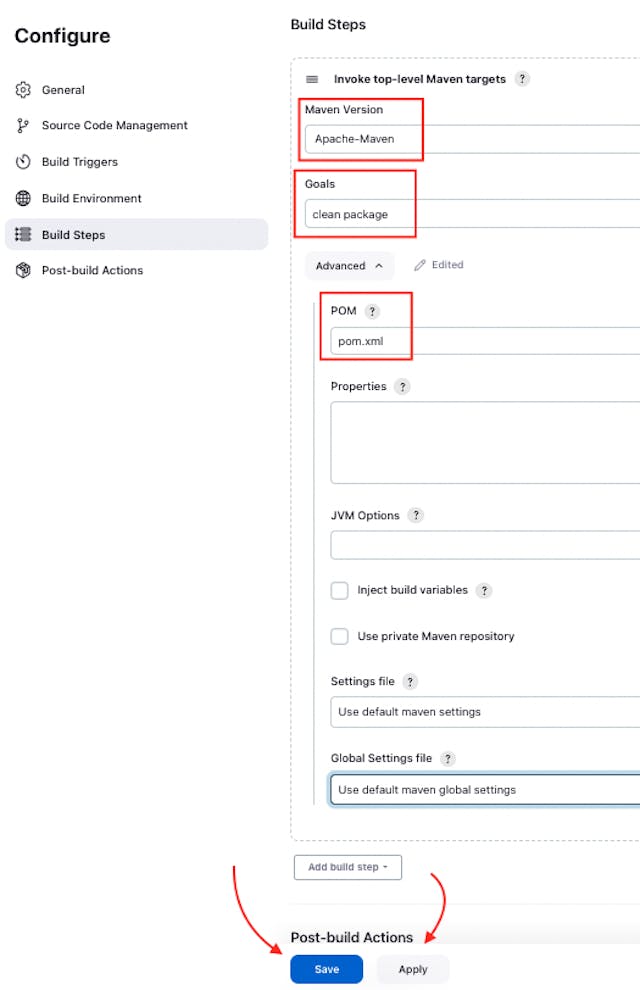Click the Build Triggers clock icon
The width and height of the screenshot is (640, 990).
tap(22, 162)
